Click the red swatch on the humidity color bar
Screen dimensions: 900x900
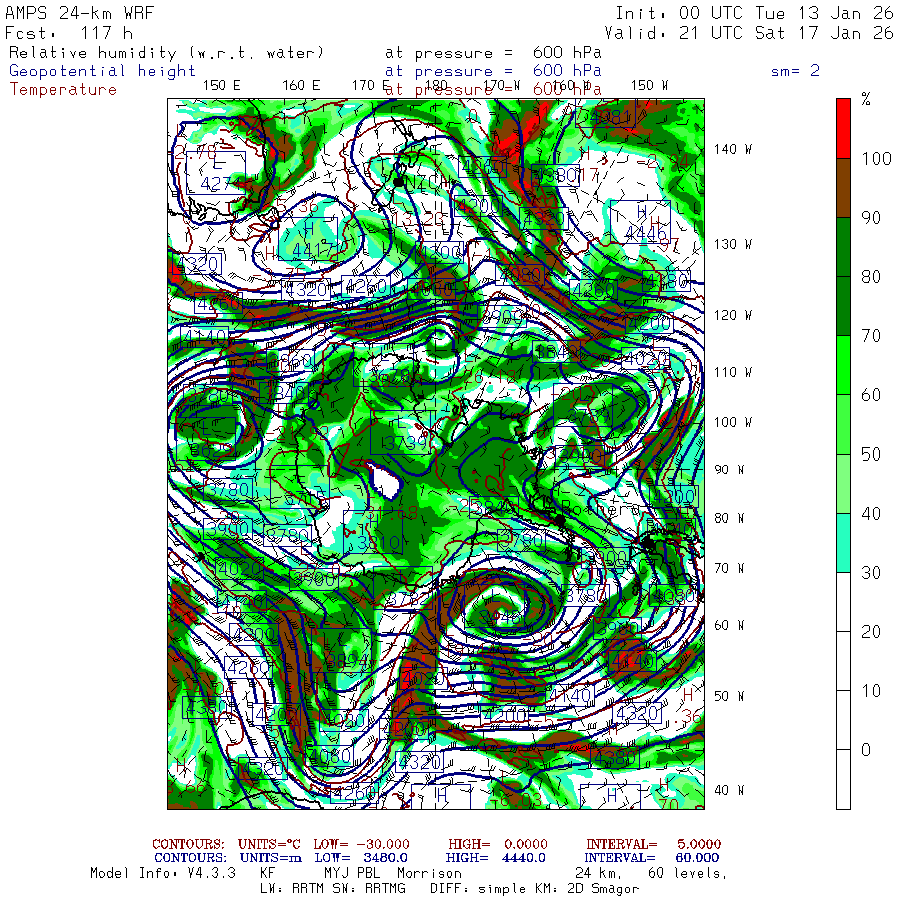(x=844, y=127)
